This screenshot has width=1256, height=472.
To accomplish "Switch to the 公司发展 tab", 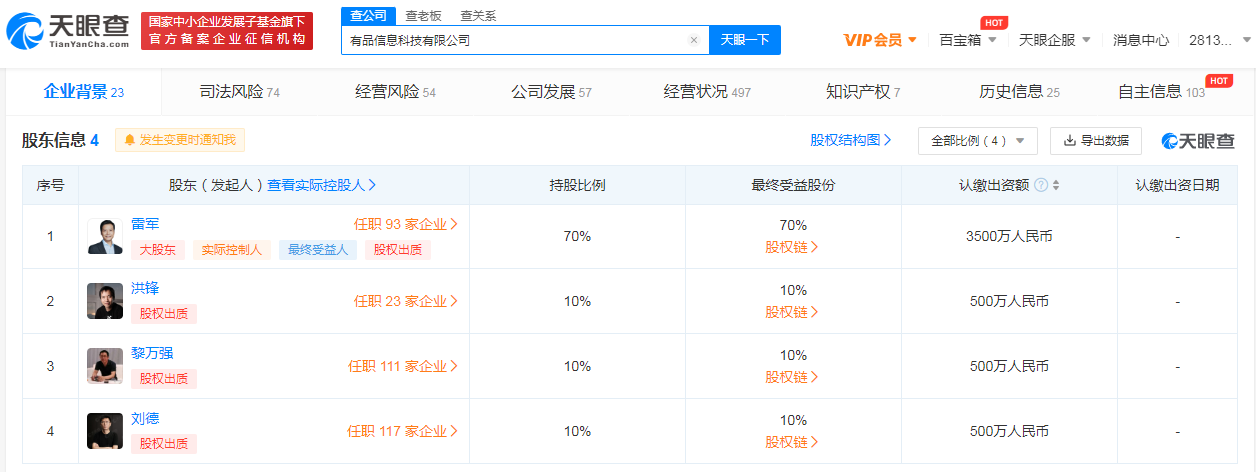I will click(x=551, y=92).
